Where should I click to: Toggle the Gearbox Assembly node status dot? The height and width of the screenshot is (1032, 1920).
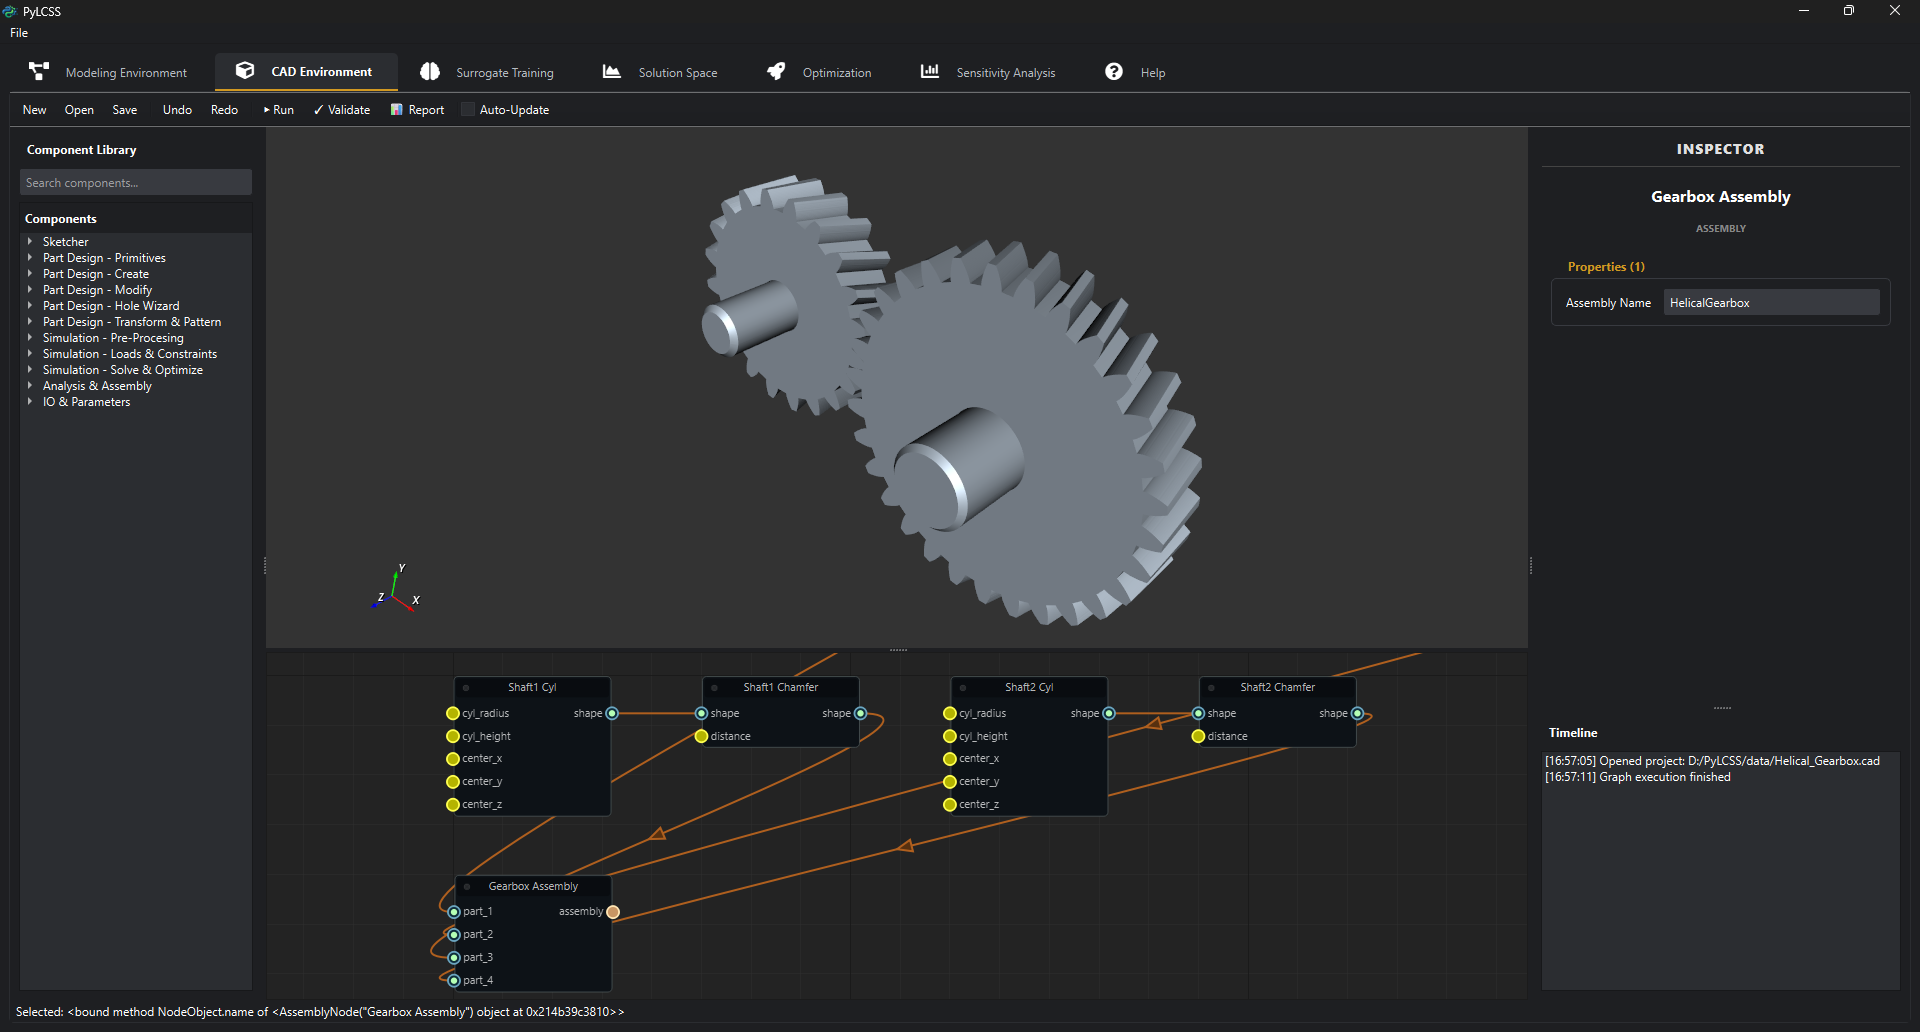[467, 887]
